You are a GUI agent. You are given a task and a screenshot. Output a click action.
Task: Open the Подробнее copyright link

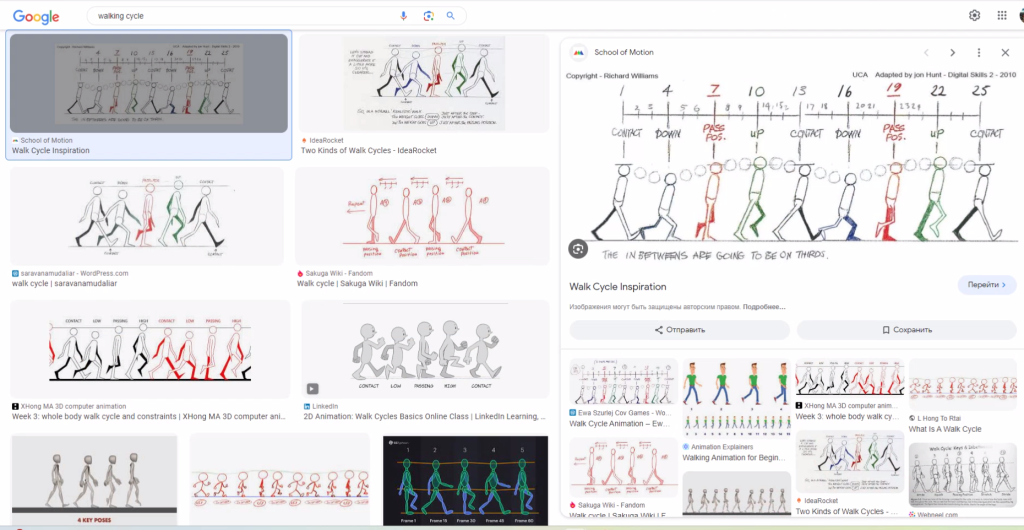pos(764,307)
